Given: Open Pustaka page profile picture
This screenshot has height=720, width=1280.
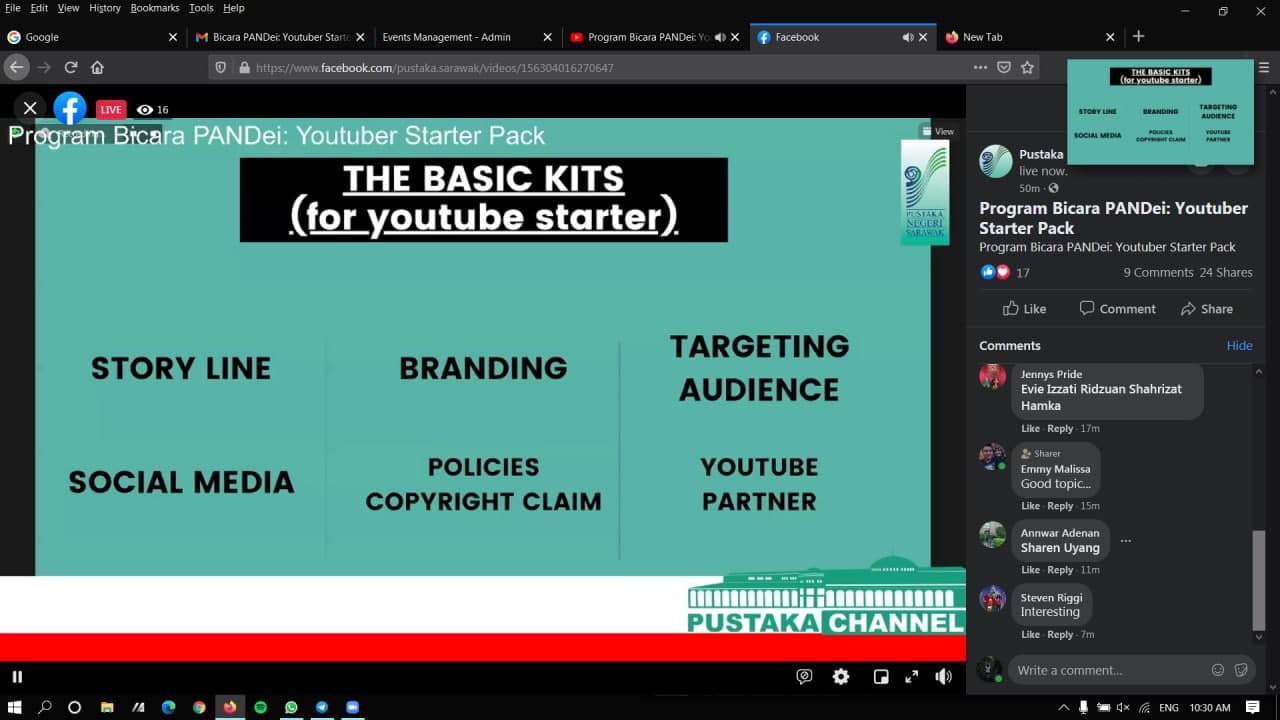Looking at the screenshot, I should click(996, 161).
